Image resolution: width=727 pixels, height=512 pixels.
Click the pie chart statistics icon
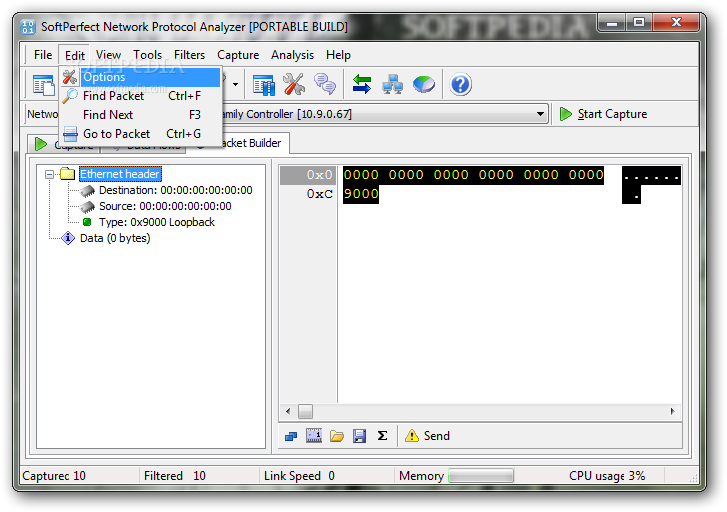coord(424,84)
